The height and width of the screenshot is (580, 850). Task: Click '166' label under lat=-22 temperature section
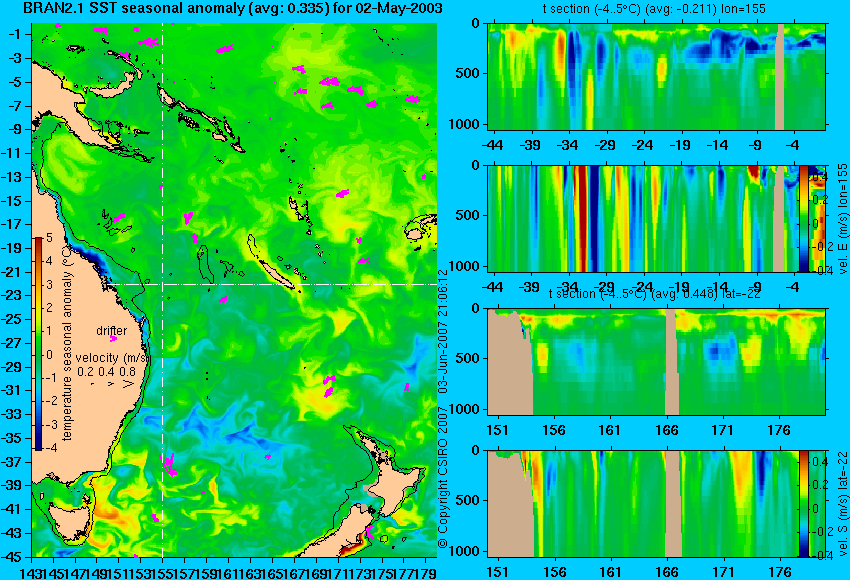[667, 430]
